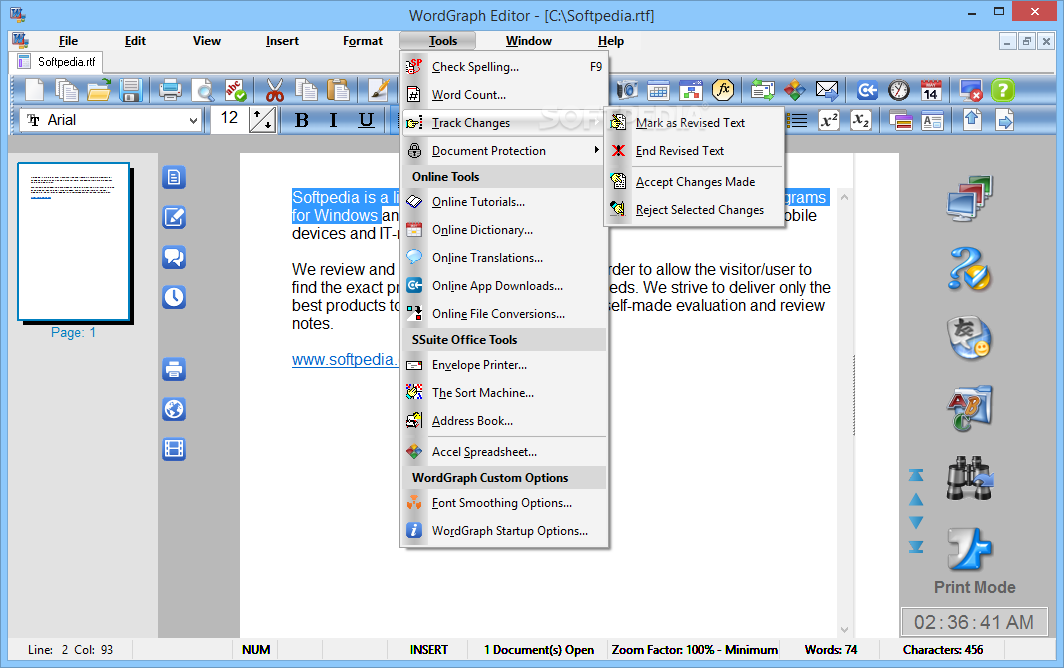Click the sidebar edit note icon
Image resolution: width=1064 pixels, height=668 pixels.
(x=174, y=217)
